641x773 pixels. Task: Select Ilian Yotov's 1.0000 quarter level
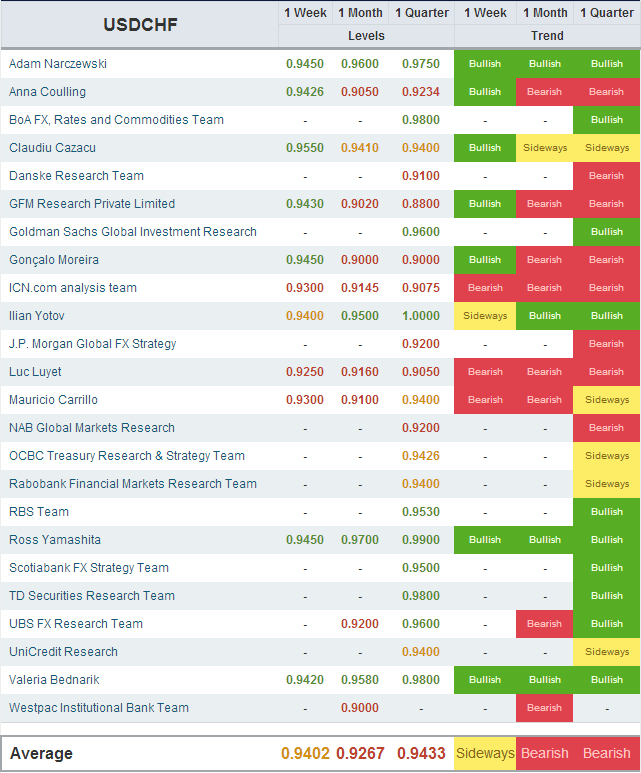coord(421,316)
